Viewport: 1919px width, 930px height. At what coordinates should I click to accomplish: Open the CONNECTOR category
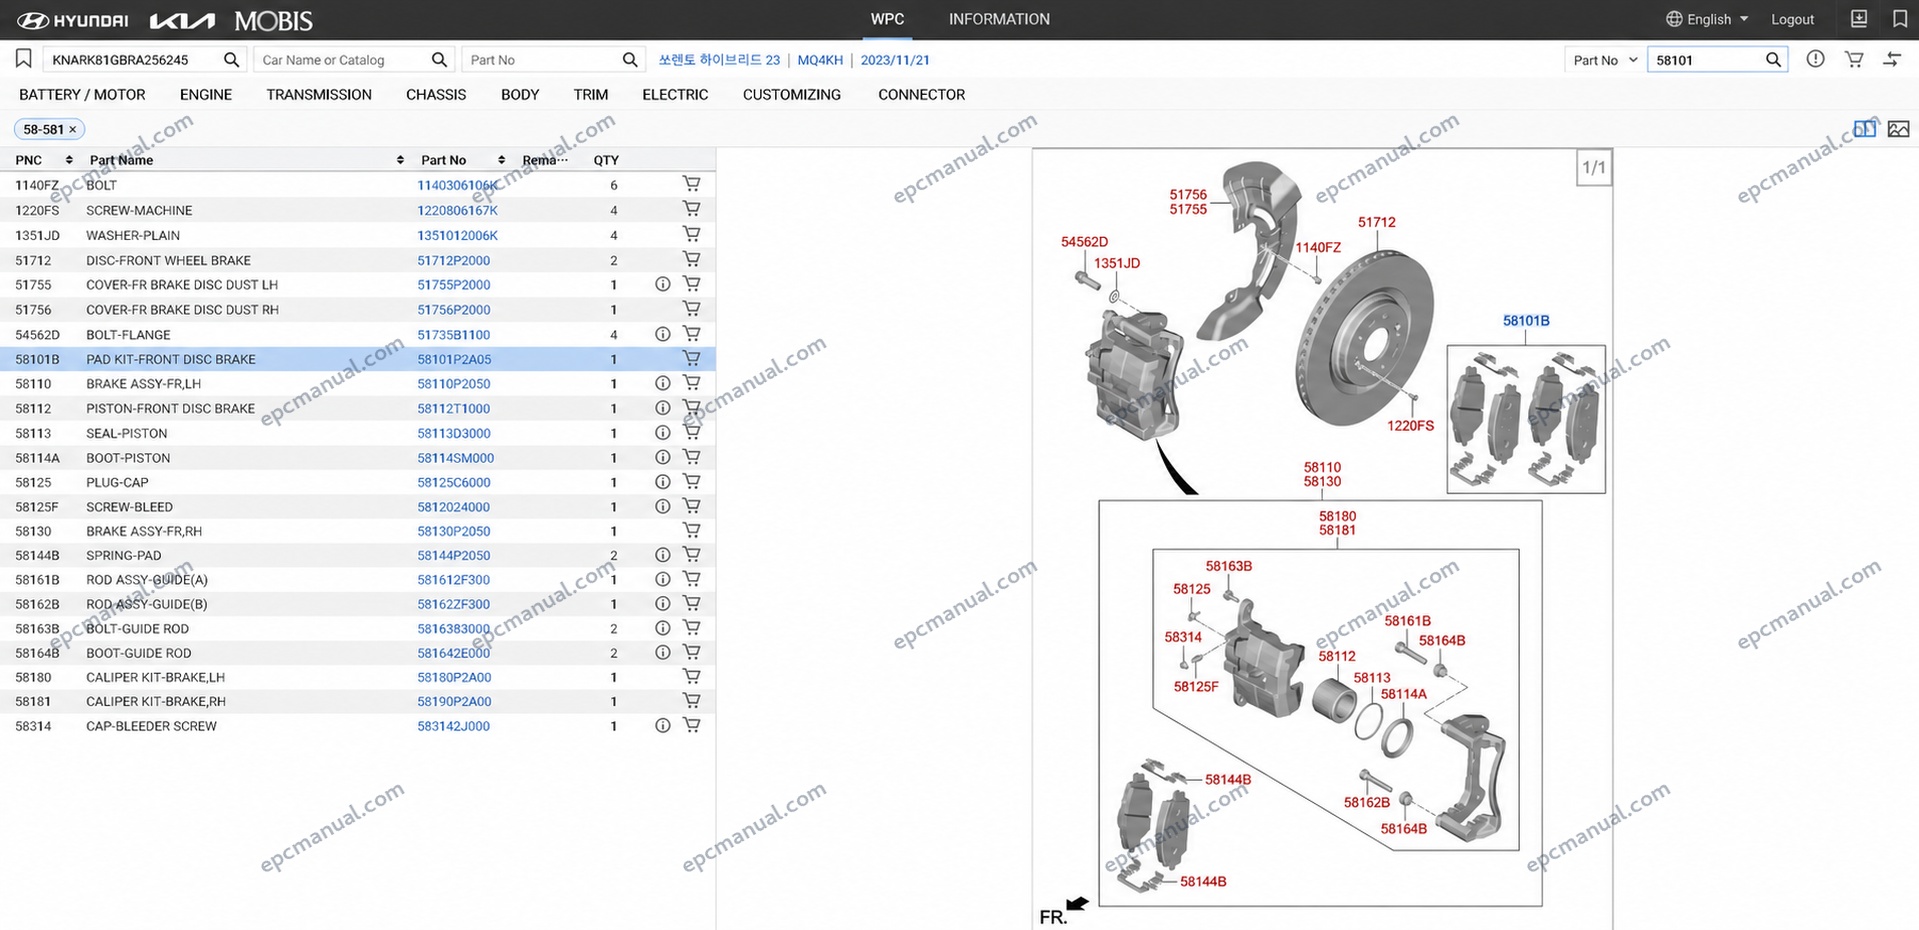(922, 94)
